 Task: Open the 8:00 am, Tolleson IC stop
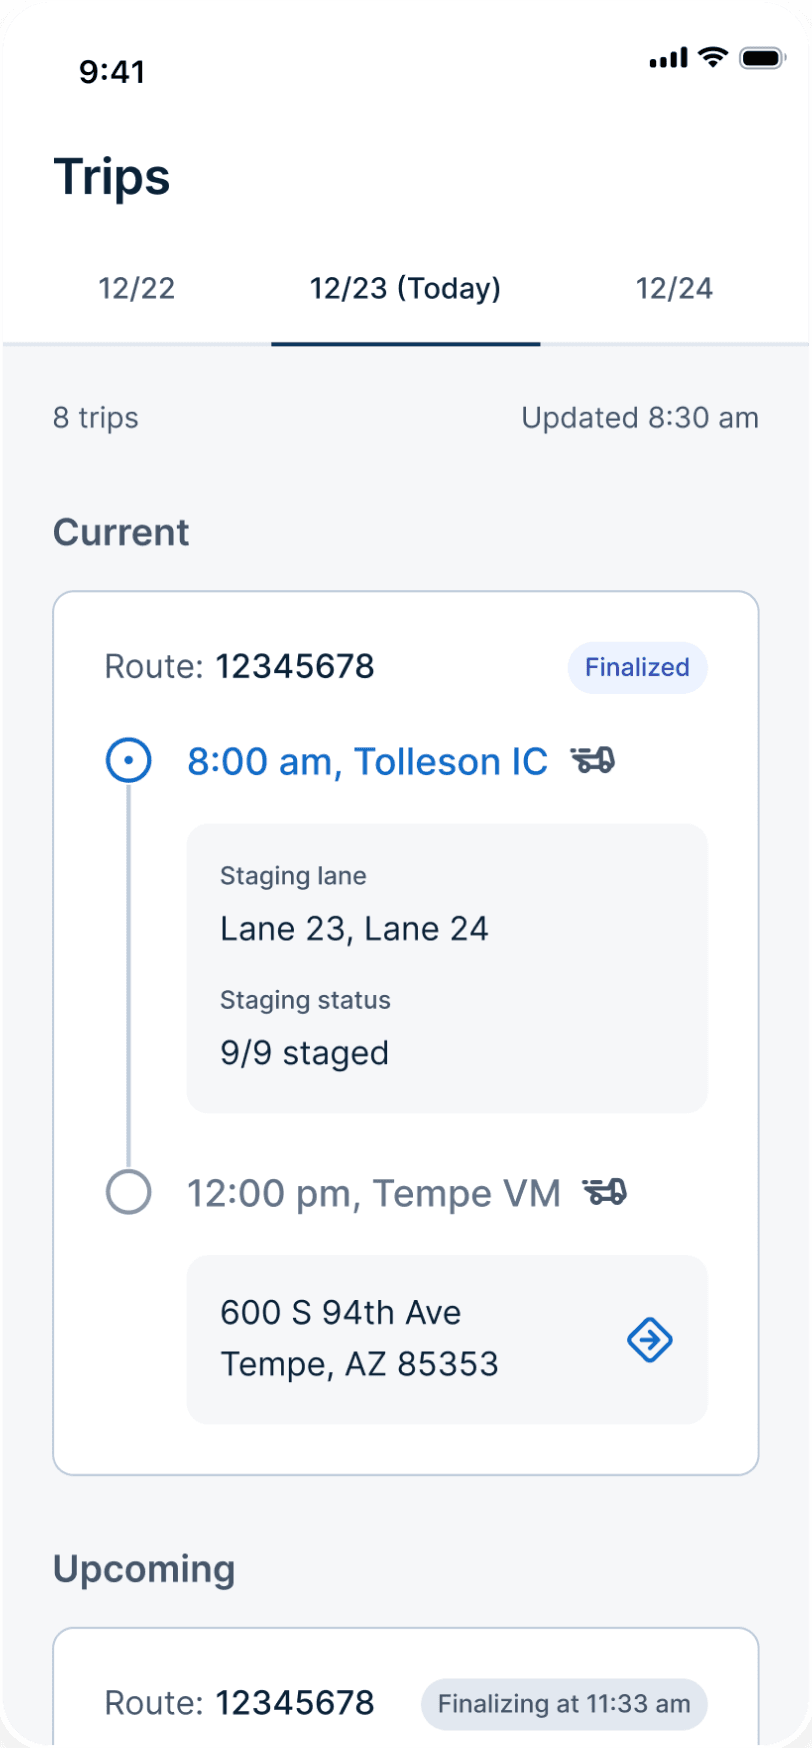(x=367, y=762)
